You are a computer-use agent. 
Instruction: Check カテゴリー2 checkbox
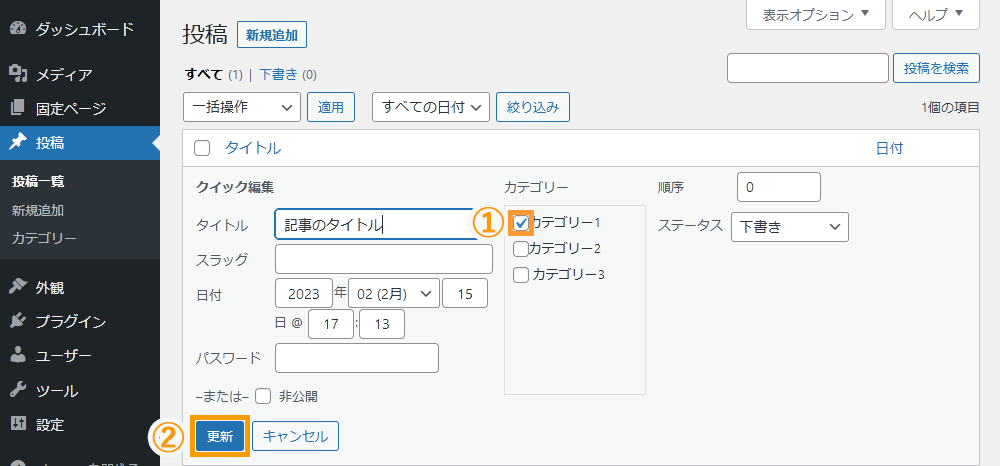click(521, 249)
